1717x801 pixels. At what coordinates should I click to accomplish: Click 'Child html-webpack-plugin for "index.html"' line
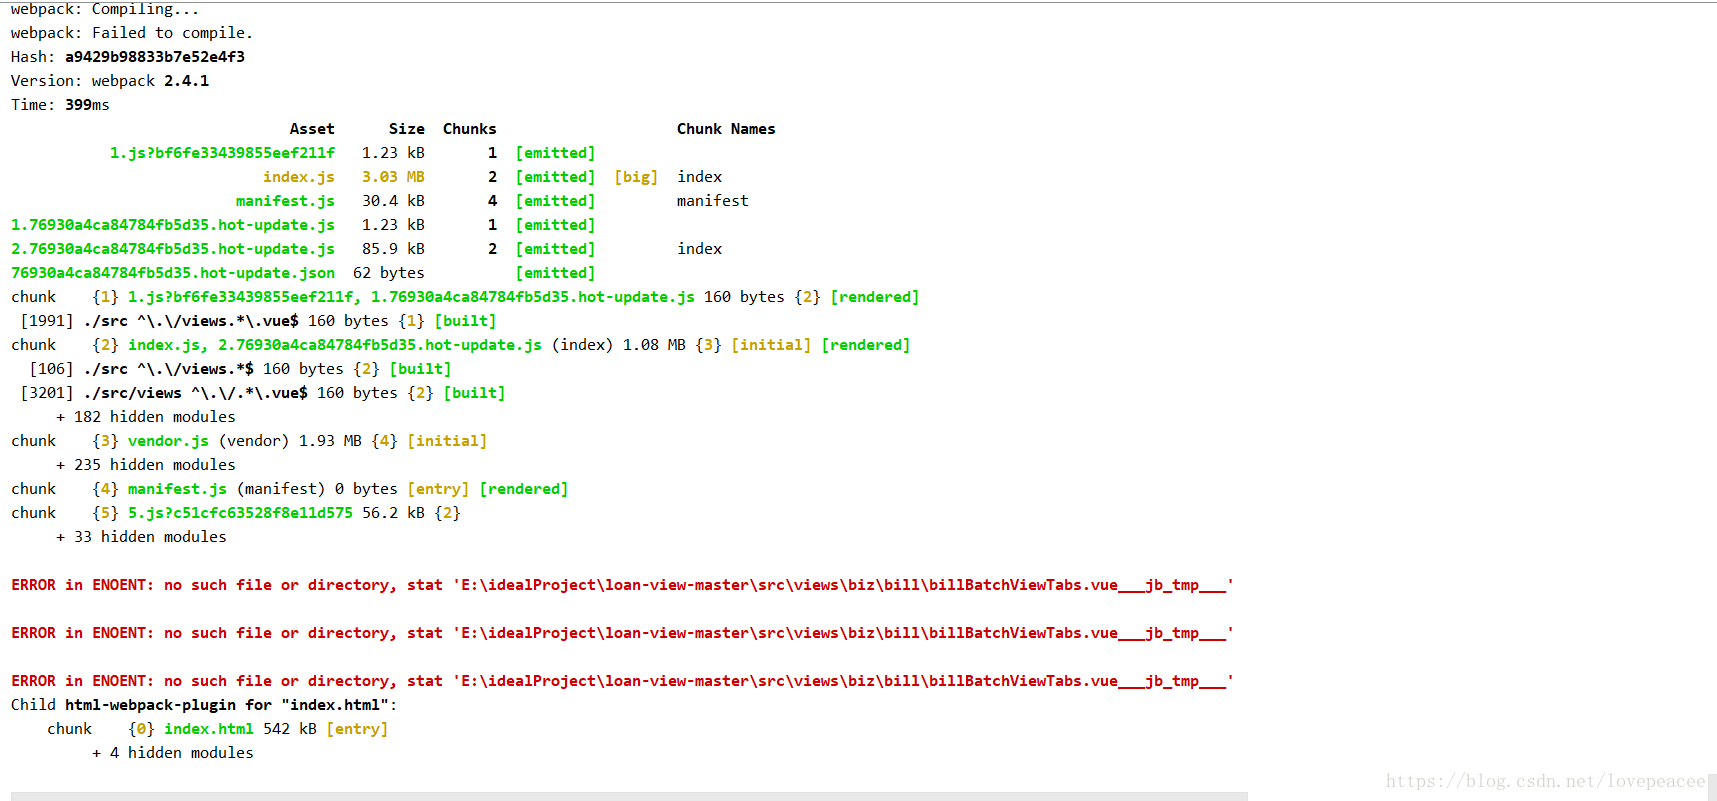click(204, 705)
